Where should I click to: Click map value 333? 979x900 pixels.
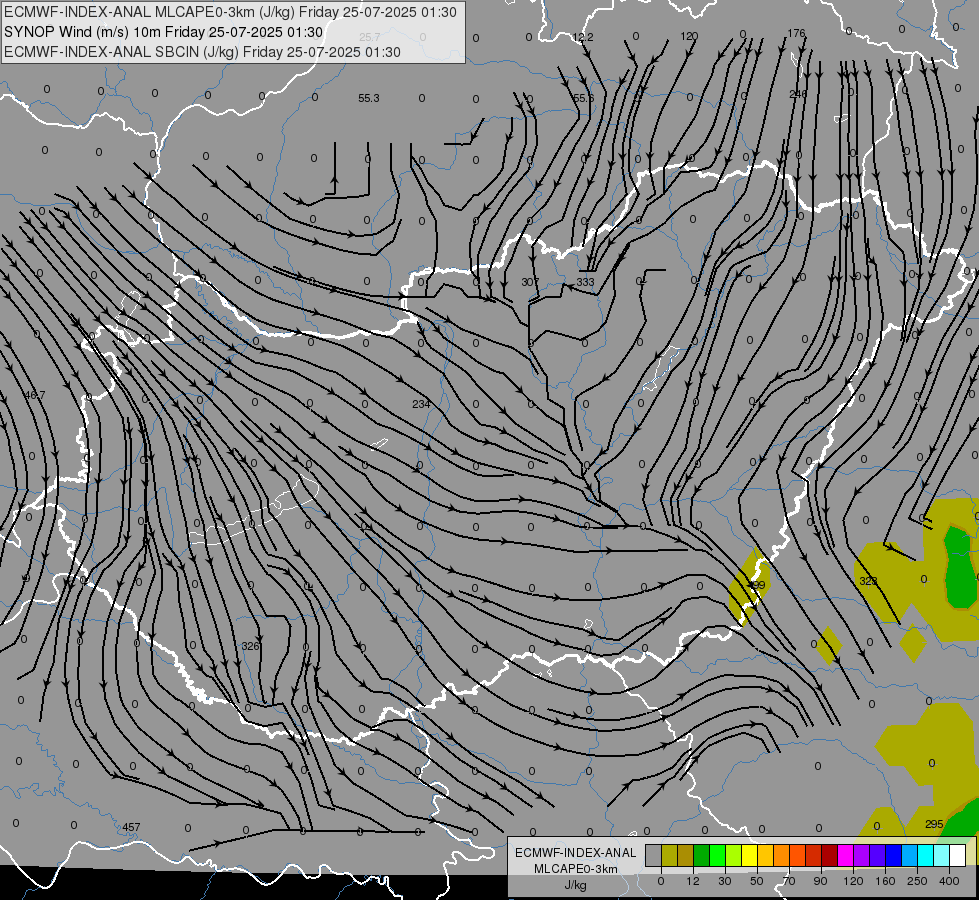(586, 282)
